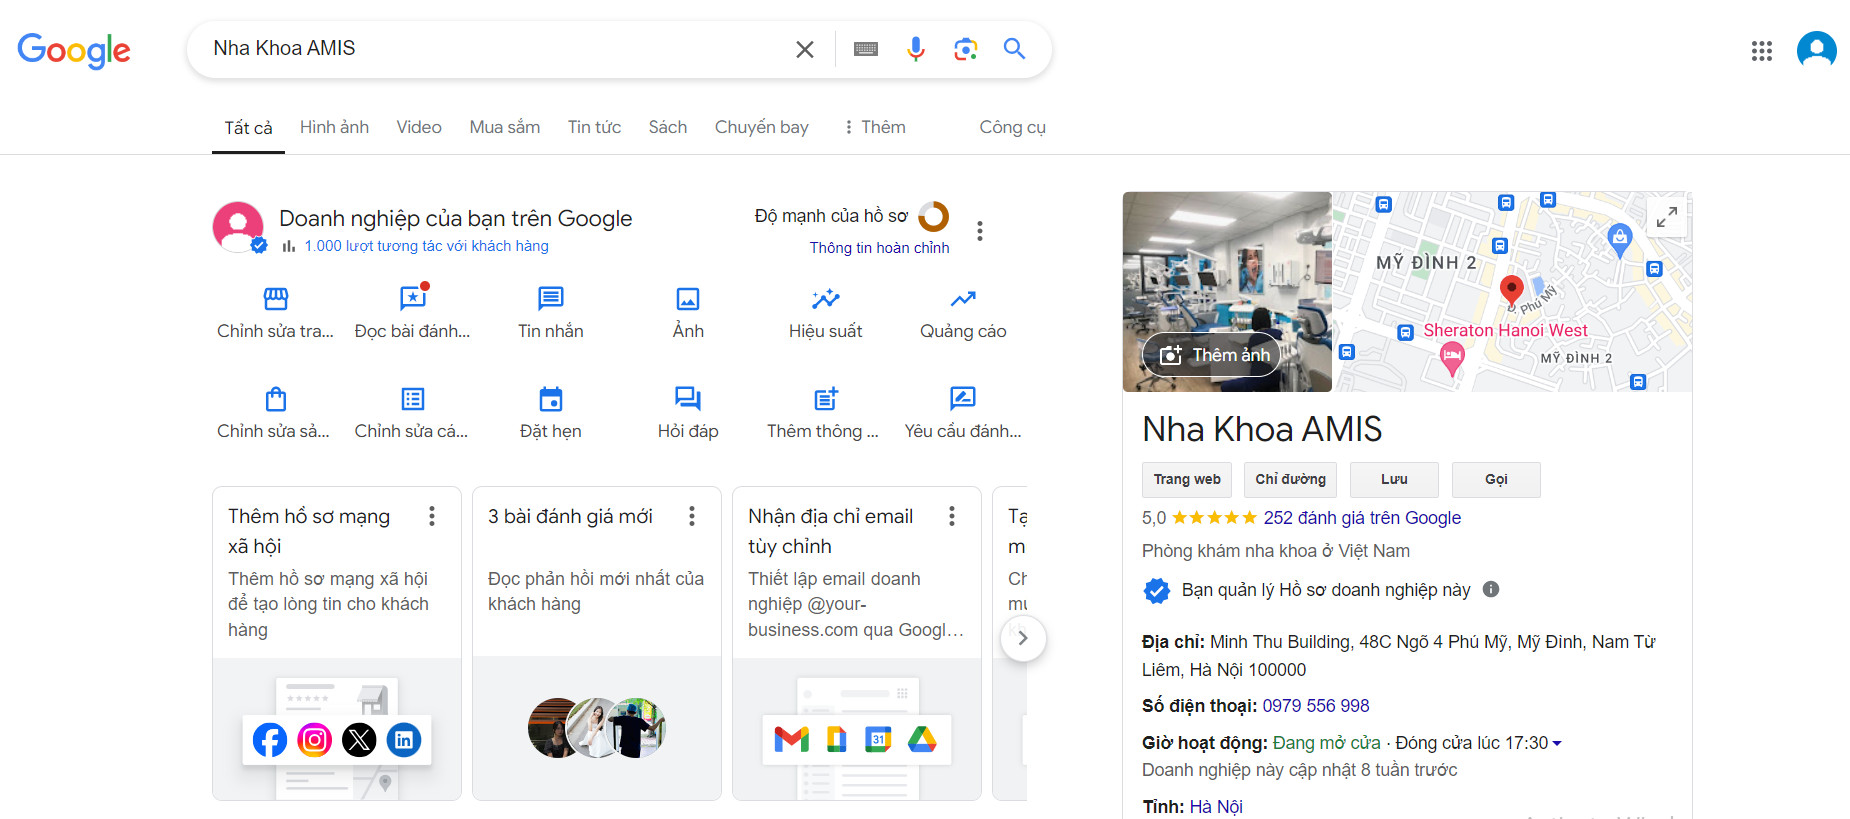Open business profile three-dot options menu

[x=980, y=231]
